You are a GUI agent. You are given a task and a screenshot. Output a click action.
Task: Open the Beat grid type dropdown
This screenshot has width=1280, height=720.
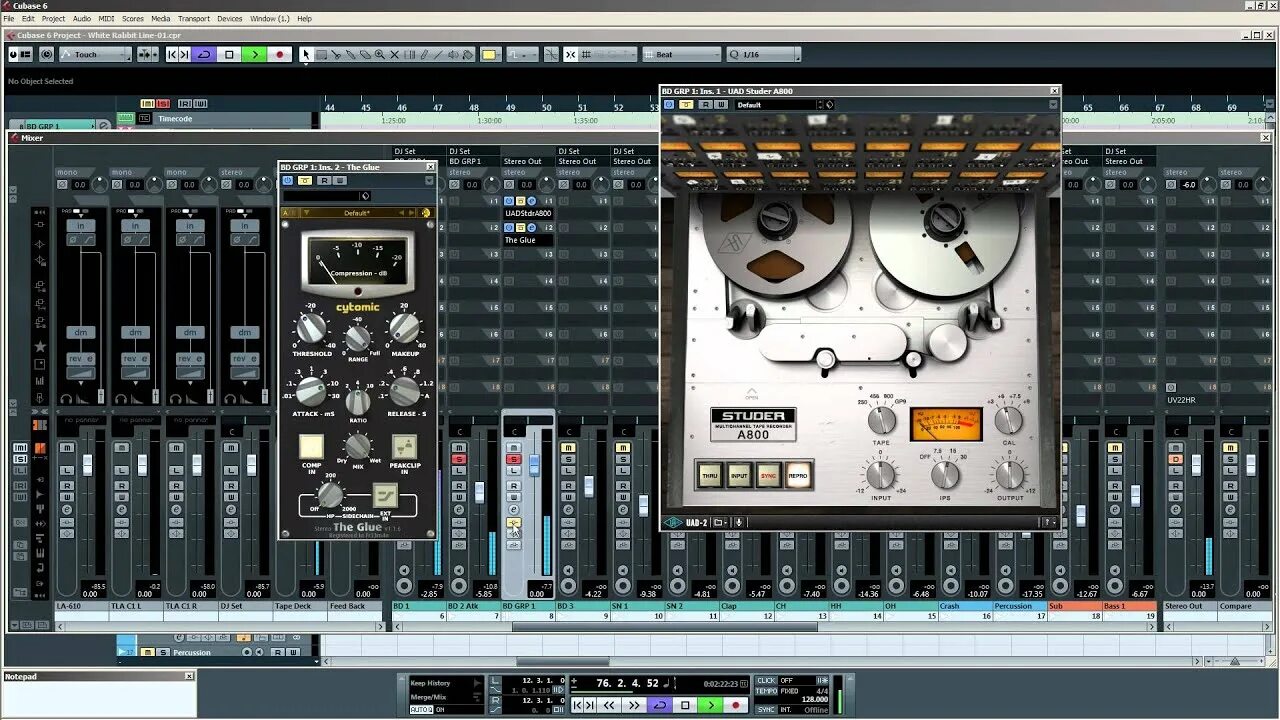[681, 54]
